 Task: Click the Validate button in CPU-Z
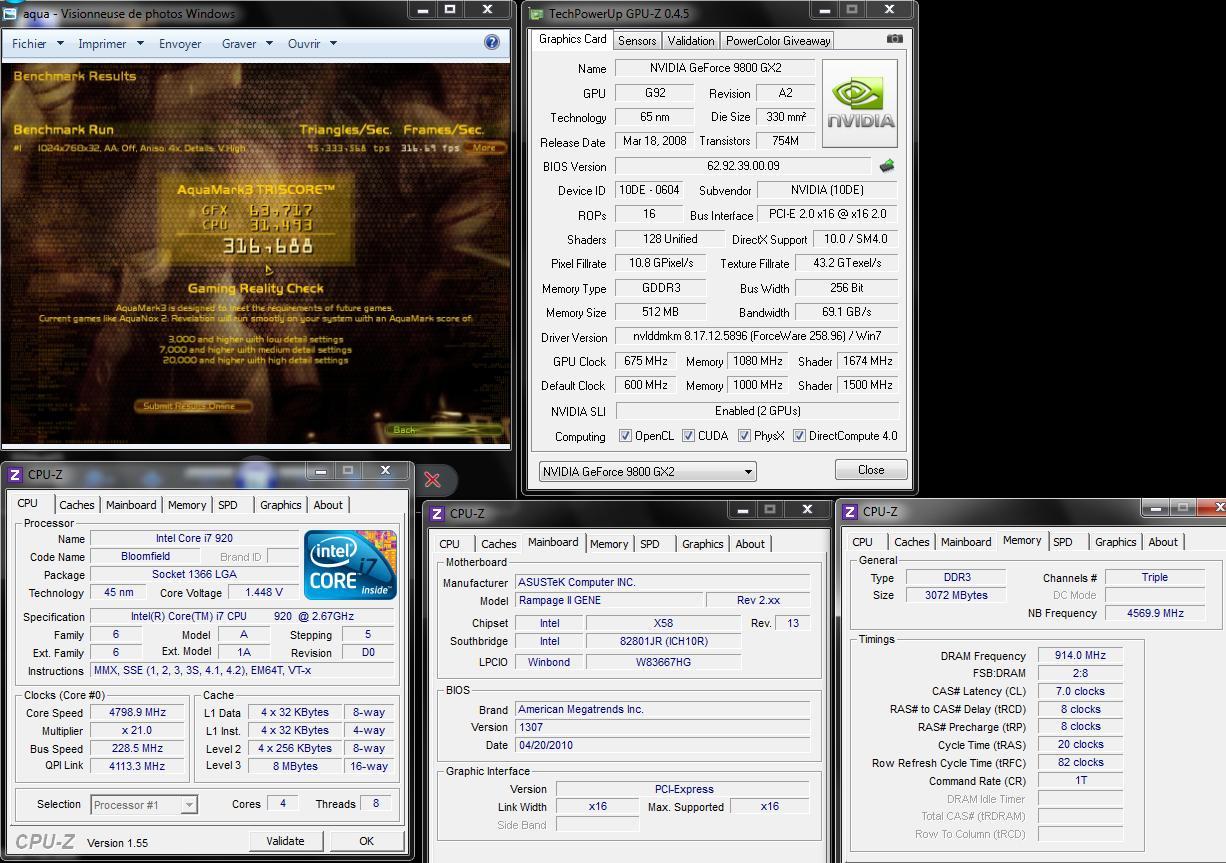click(285, 841)
